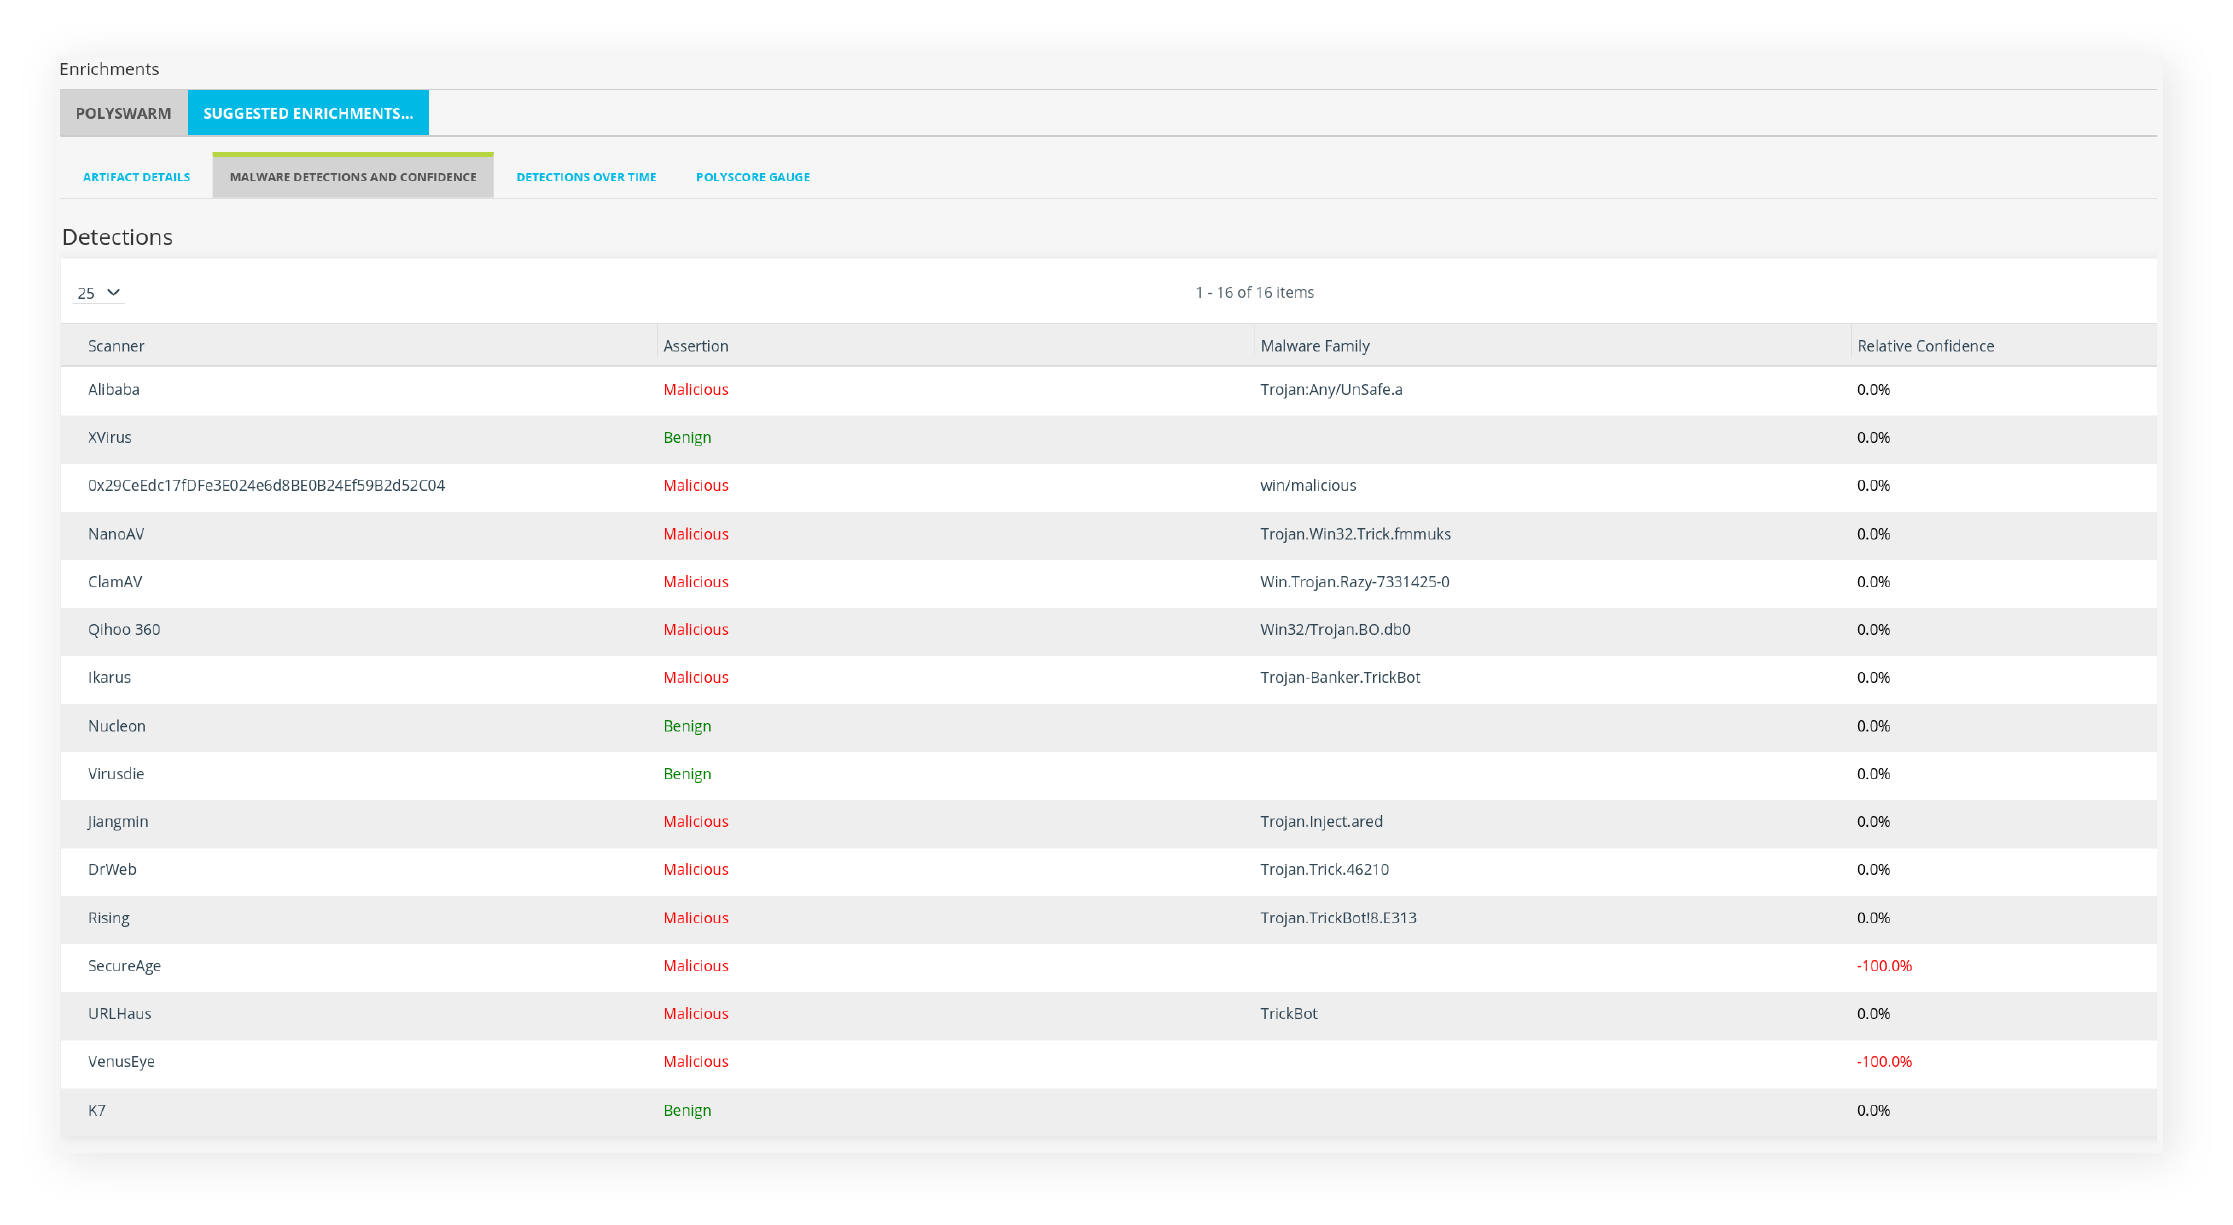Click Trojan.Trick.46210 family value
Image resolution: width=2233 pixels, height=1225 pixels.
coord(1324,870)
